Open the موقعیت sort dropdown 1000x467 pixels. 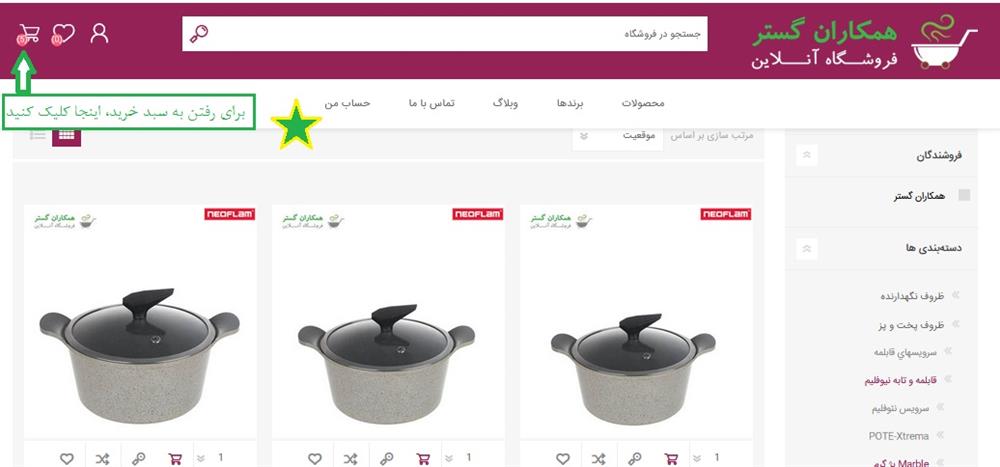pos(617,136)
